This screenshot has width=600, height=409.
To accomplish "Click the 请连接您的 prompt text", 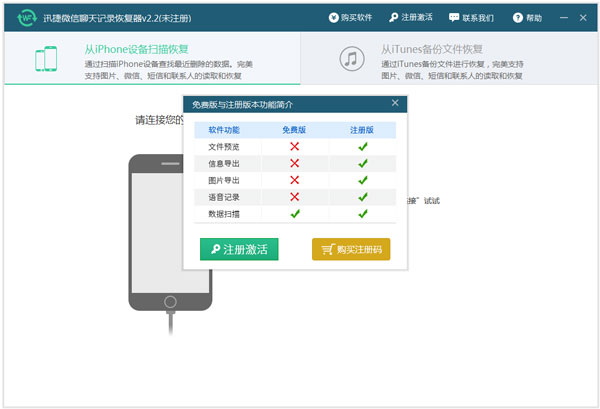I will point(159,120).
